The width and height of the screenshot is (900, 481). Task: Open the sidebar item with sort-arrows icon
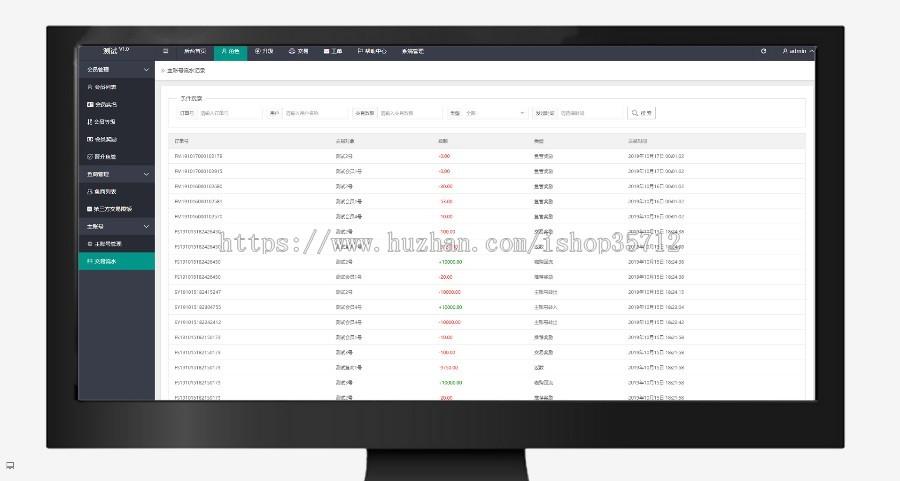click(117, 122)
